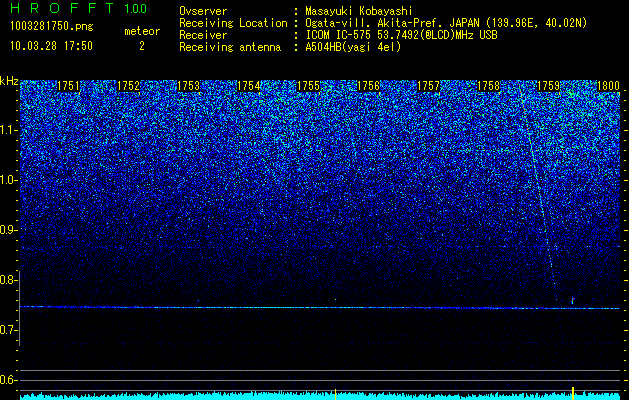629x400 pixels.
Task: Click the 1800 time label
Action: click(x=609, y=86)
